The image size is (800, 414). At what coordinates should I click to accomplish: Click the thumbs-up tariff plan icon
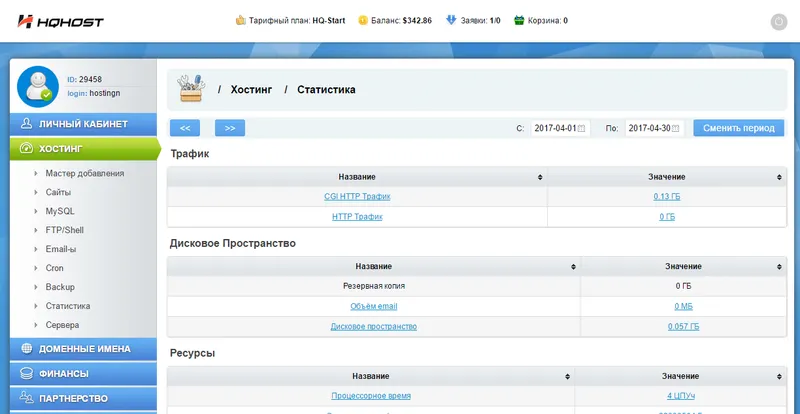pos(240,20)
